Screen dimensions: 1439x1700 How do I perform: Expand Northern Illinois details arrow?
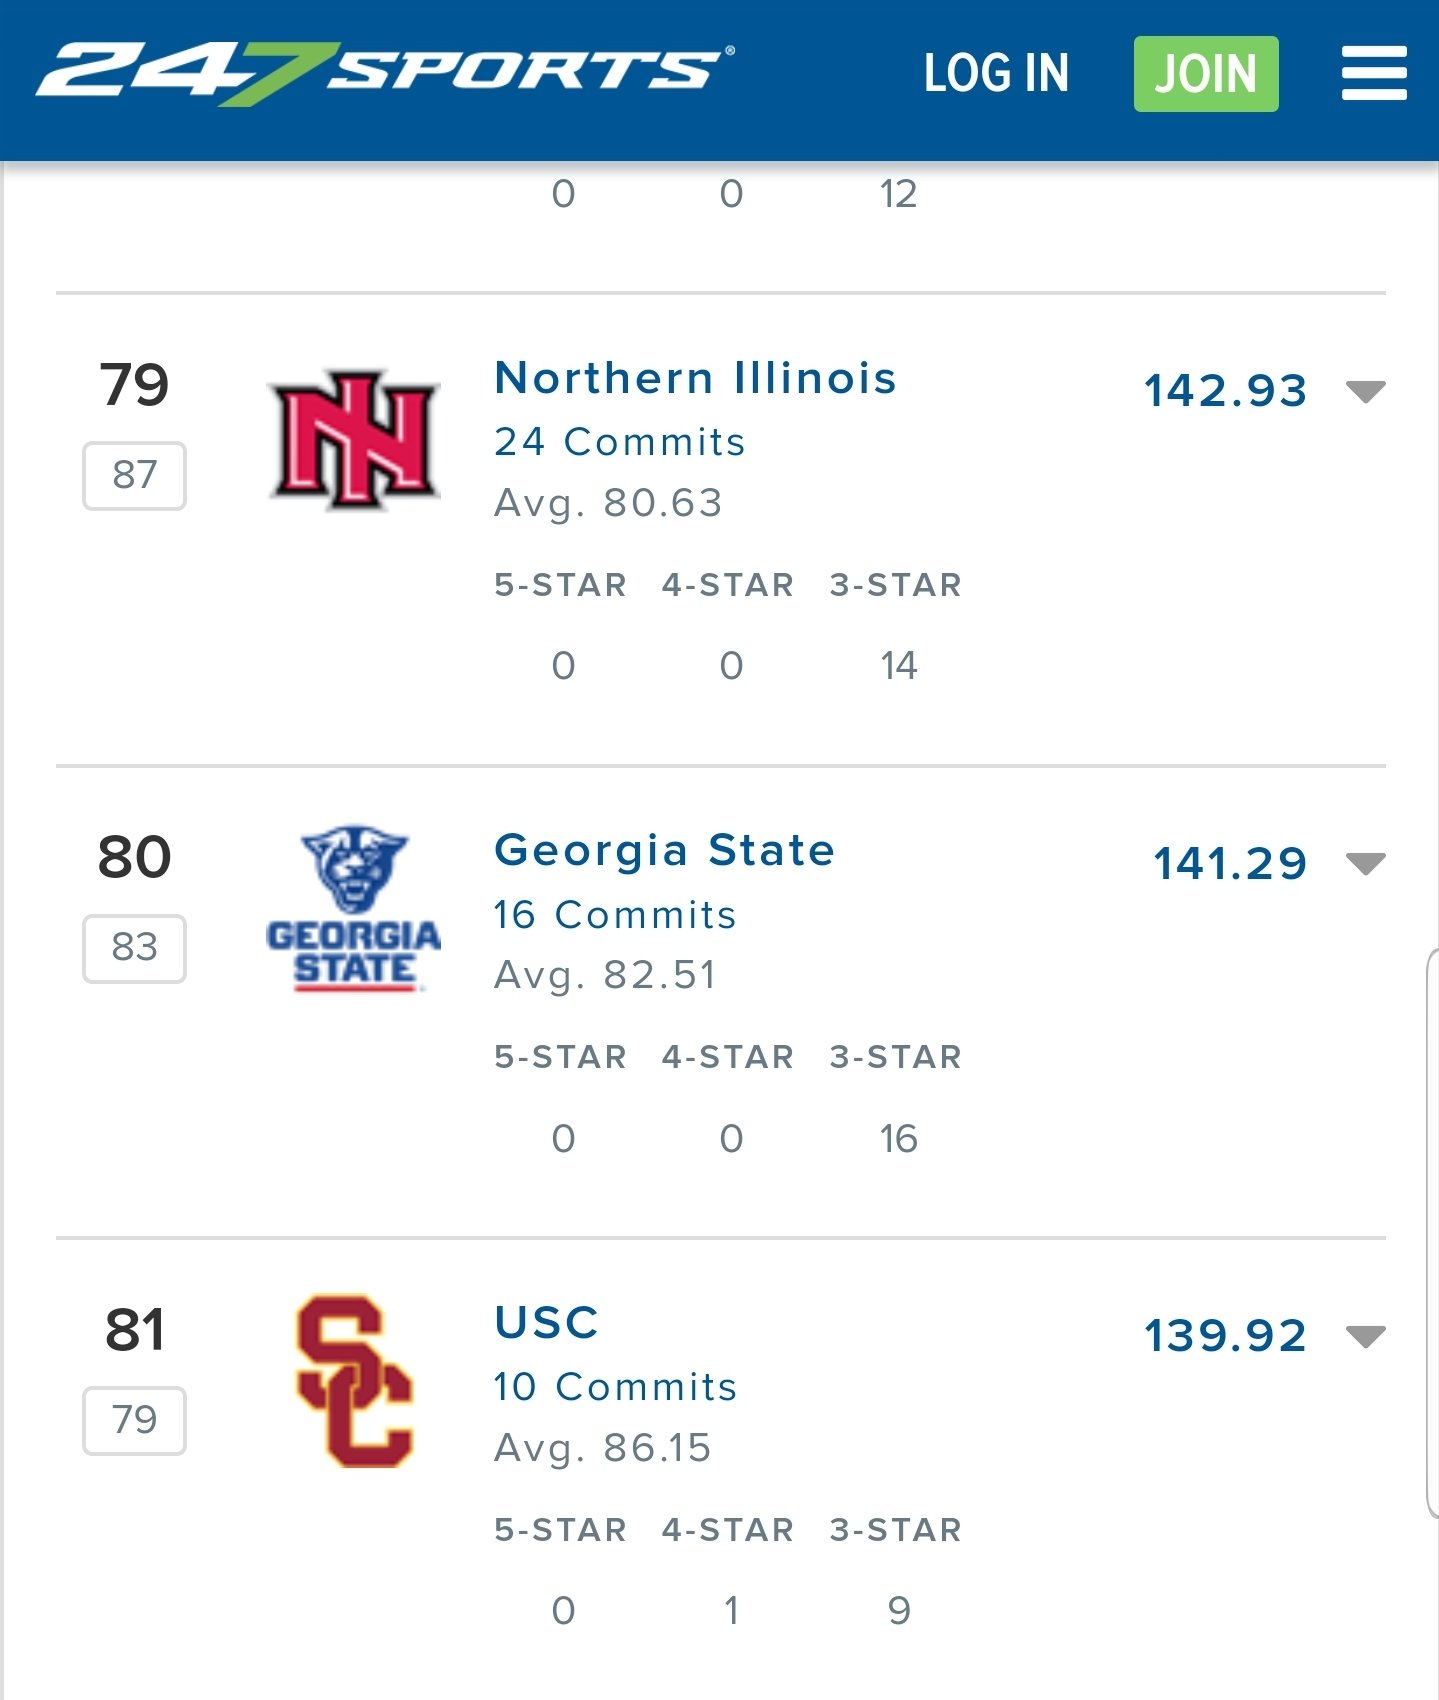1365,391
